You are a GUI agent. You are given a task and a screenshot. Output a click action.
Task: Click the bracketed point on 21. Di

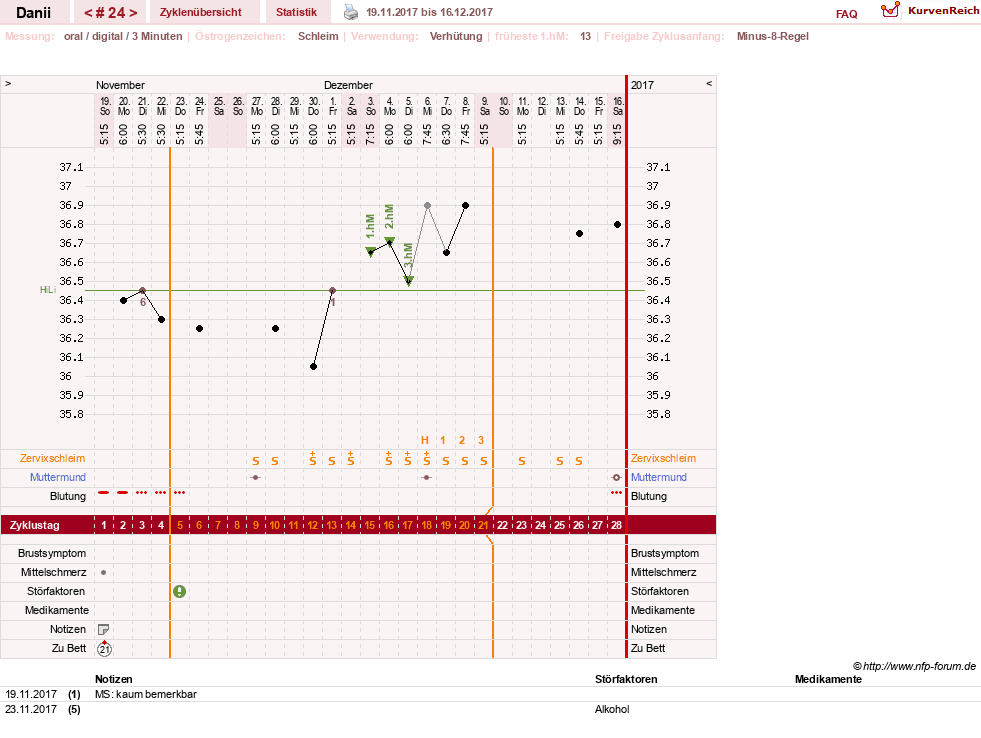[x=143, y=290]
